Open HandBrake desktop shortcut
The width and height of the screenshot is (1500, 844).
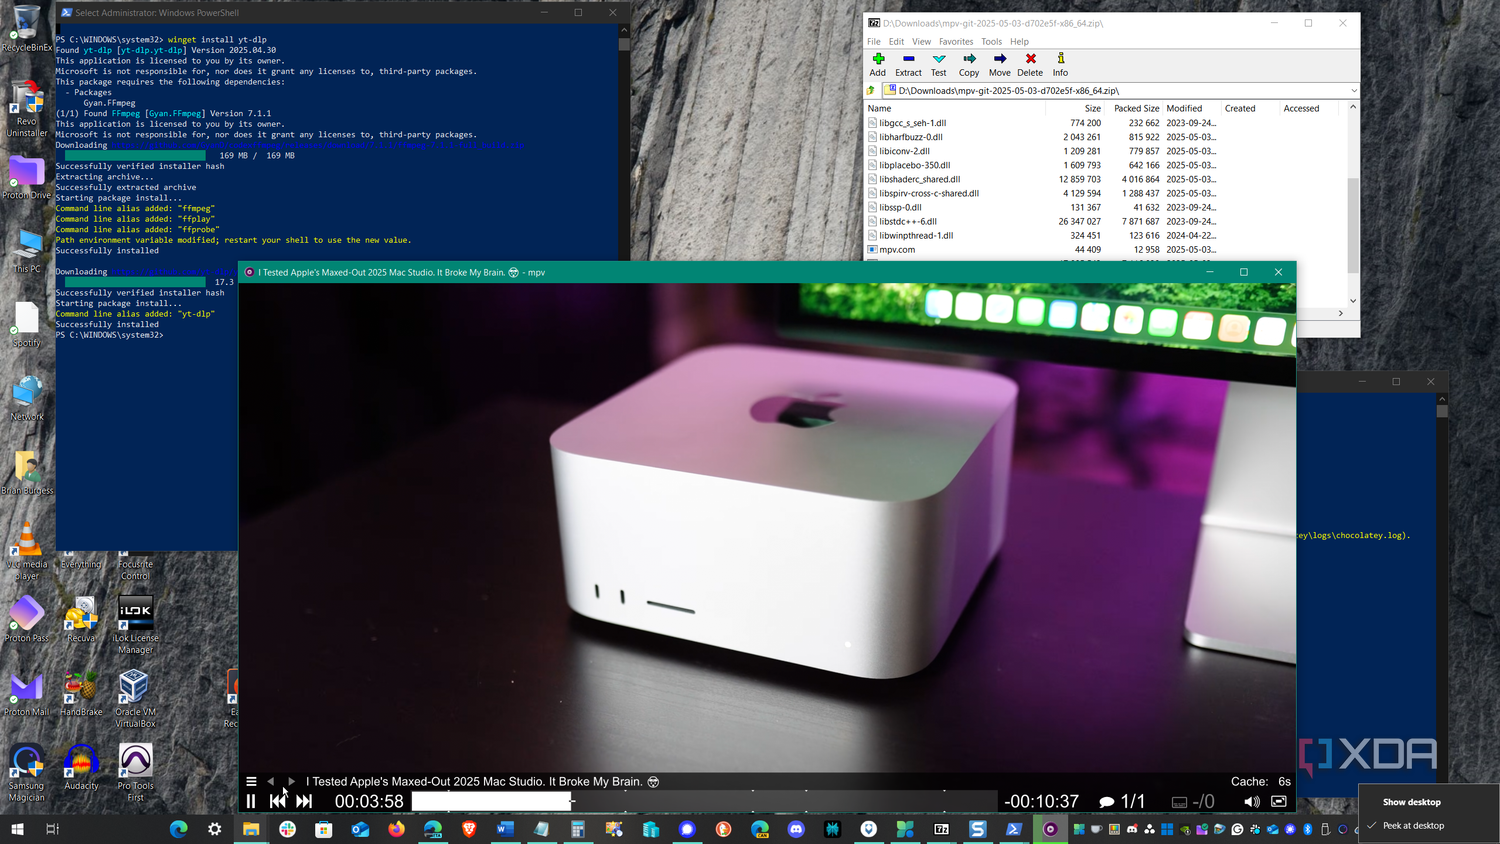81,694
